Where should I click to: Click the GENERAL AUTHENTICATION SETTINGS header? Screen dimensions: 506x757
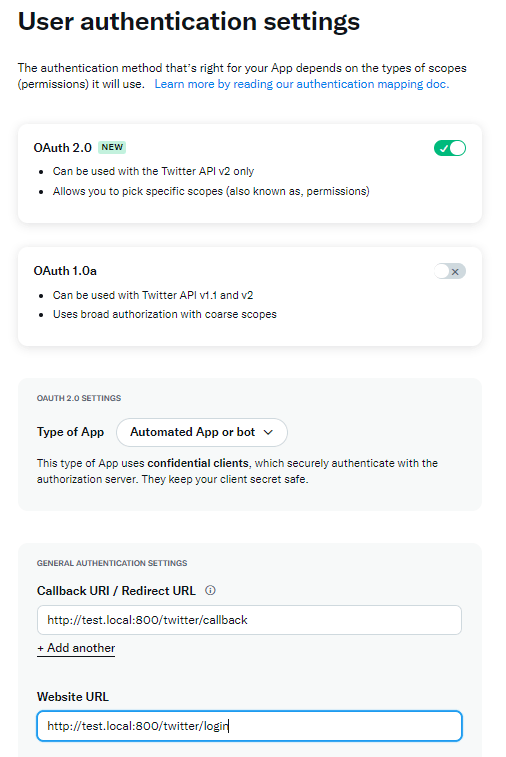point(112,563)
